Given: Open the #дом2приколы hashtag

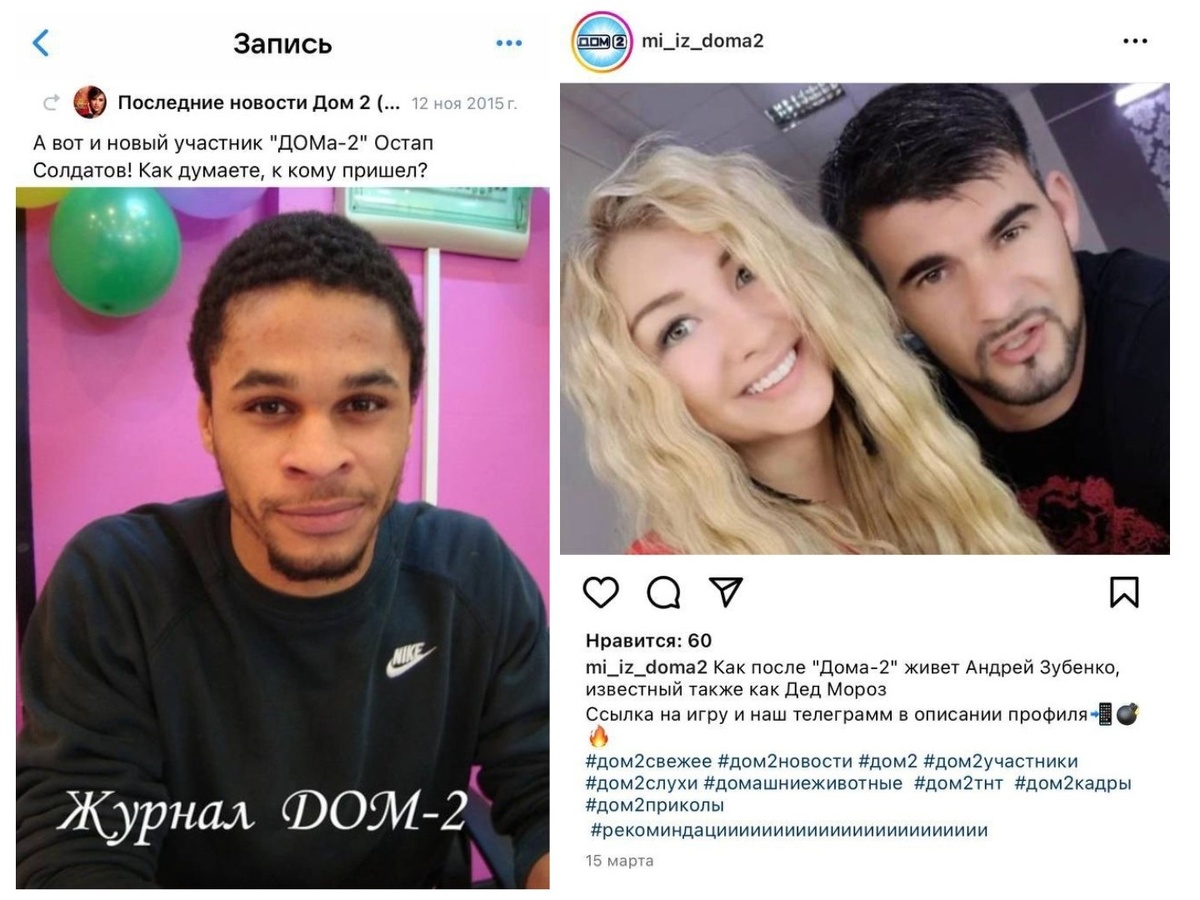Looking at the screenshot, I should click(655, 805).
